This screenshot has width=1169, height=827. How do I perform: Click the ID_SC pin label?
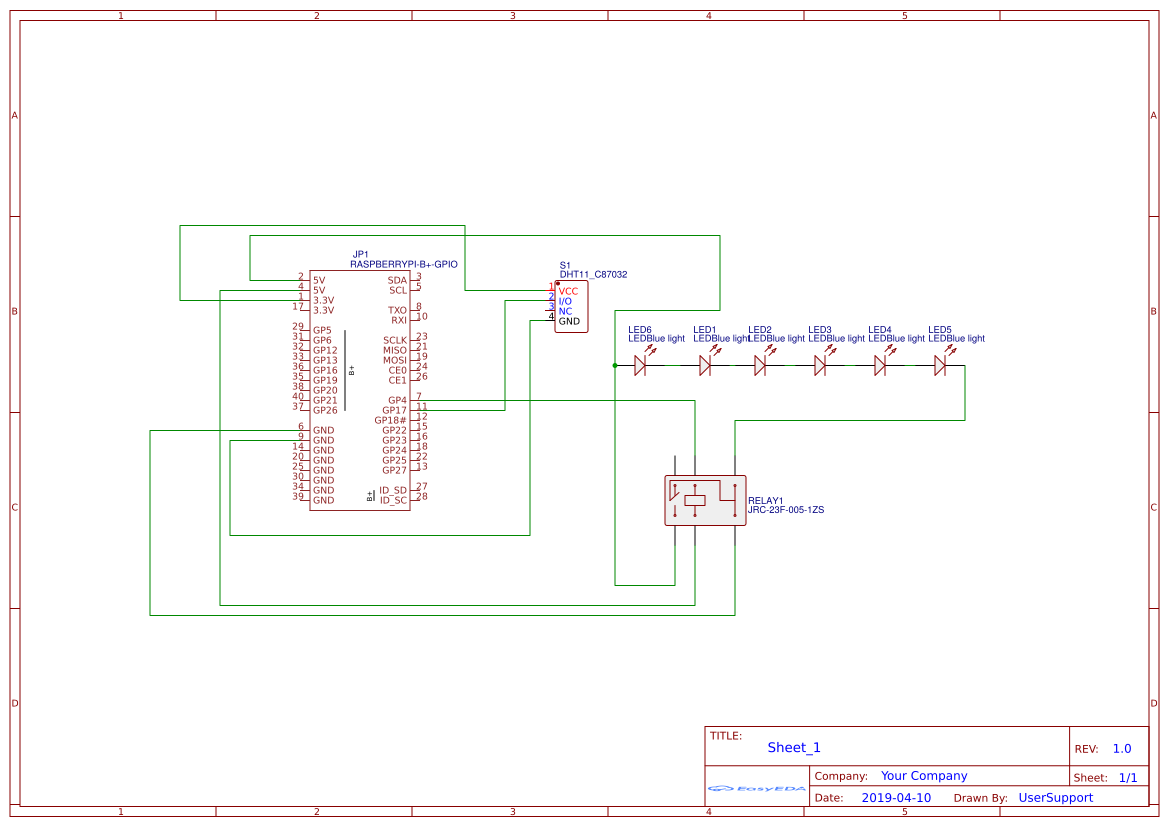(394, 500)
